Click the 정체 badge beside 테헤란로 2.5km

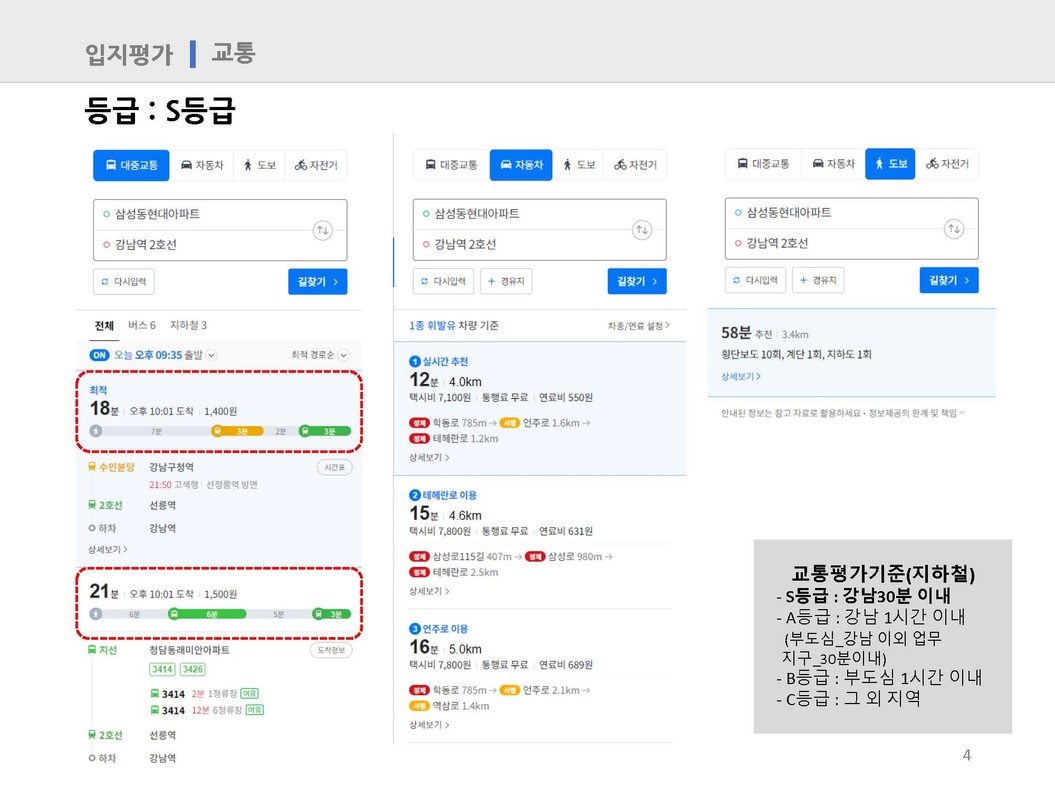point(419,572)
